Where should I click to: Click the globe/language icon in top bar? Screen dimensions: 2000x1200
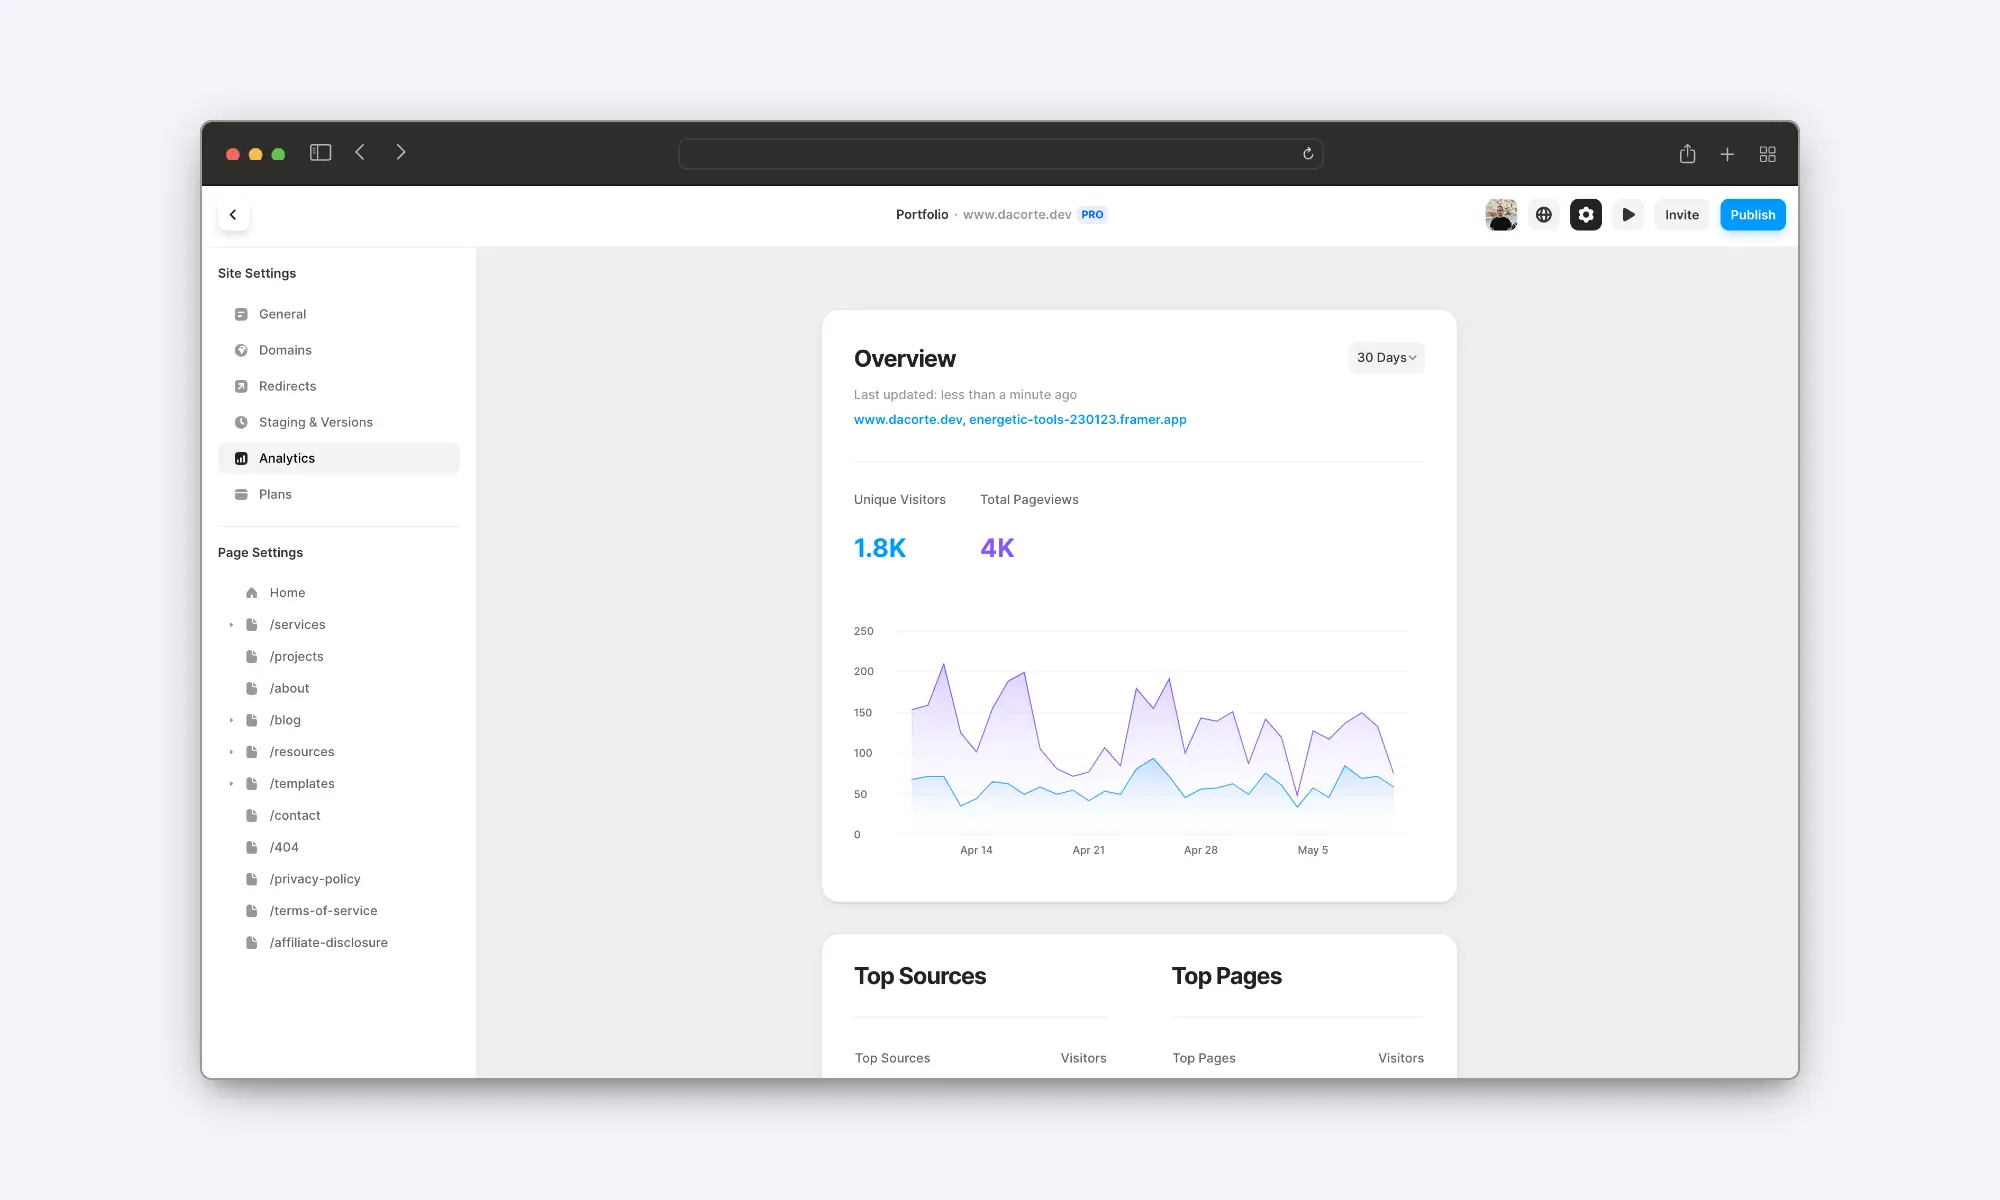[1544, 214]
